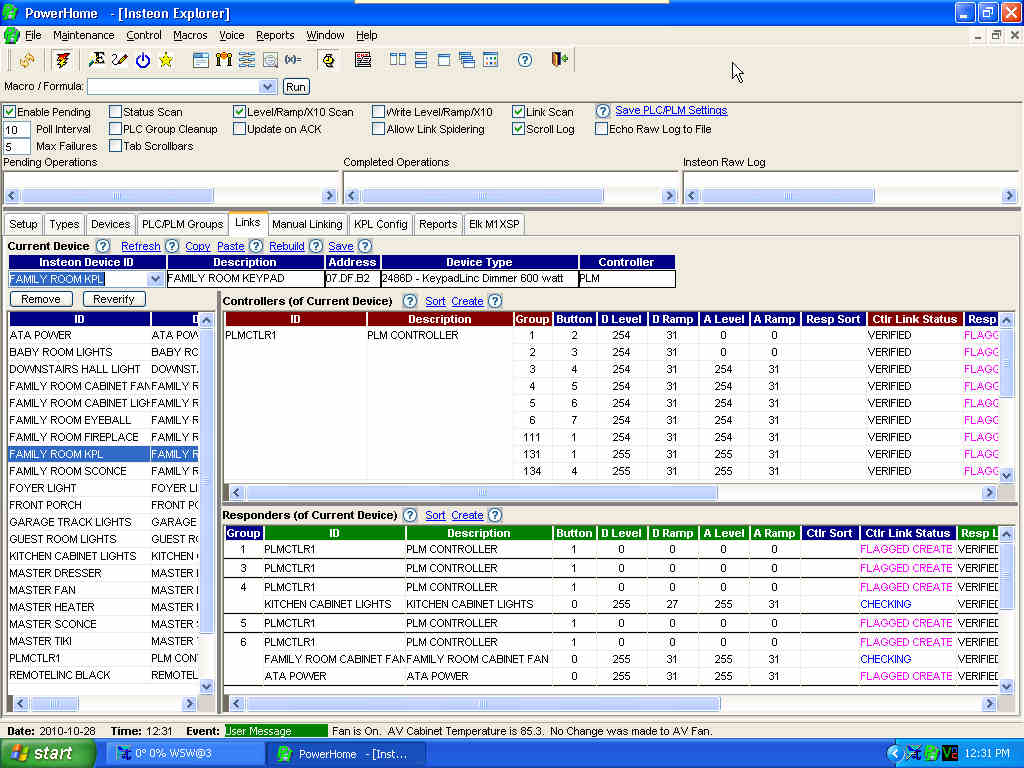
Task: Click the Run button
Action: pos(296,86)
